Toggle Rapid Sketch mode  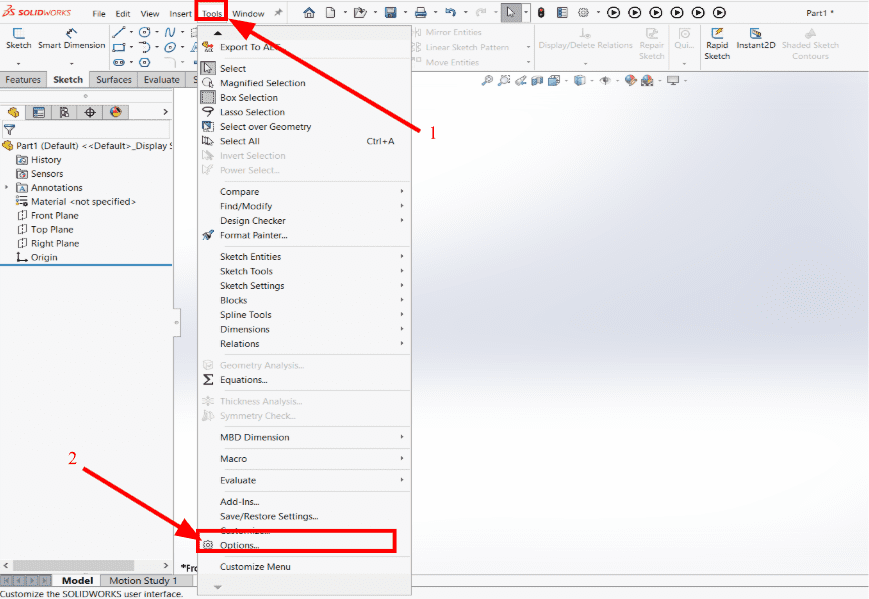[717, 44]
